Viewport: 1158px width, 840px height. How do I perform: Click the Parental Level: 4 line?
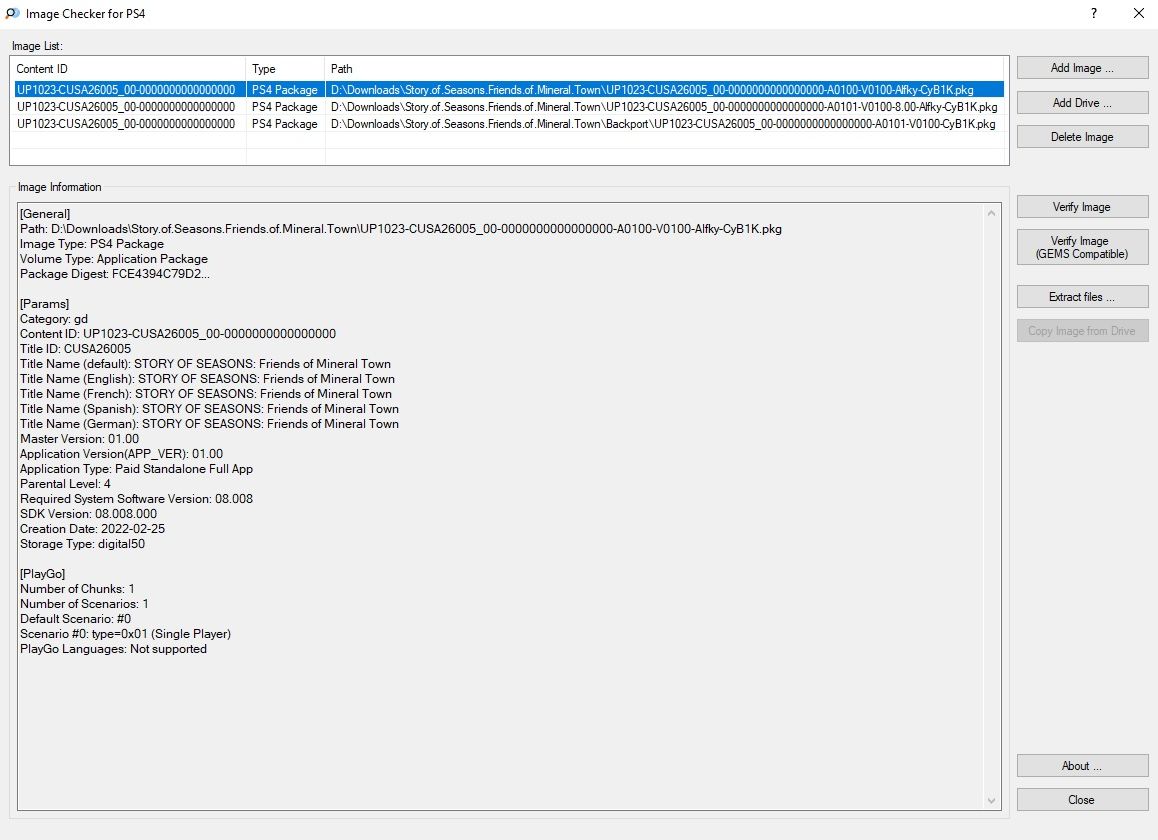pos(66,484)
